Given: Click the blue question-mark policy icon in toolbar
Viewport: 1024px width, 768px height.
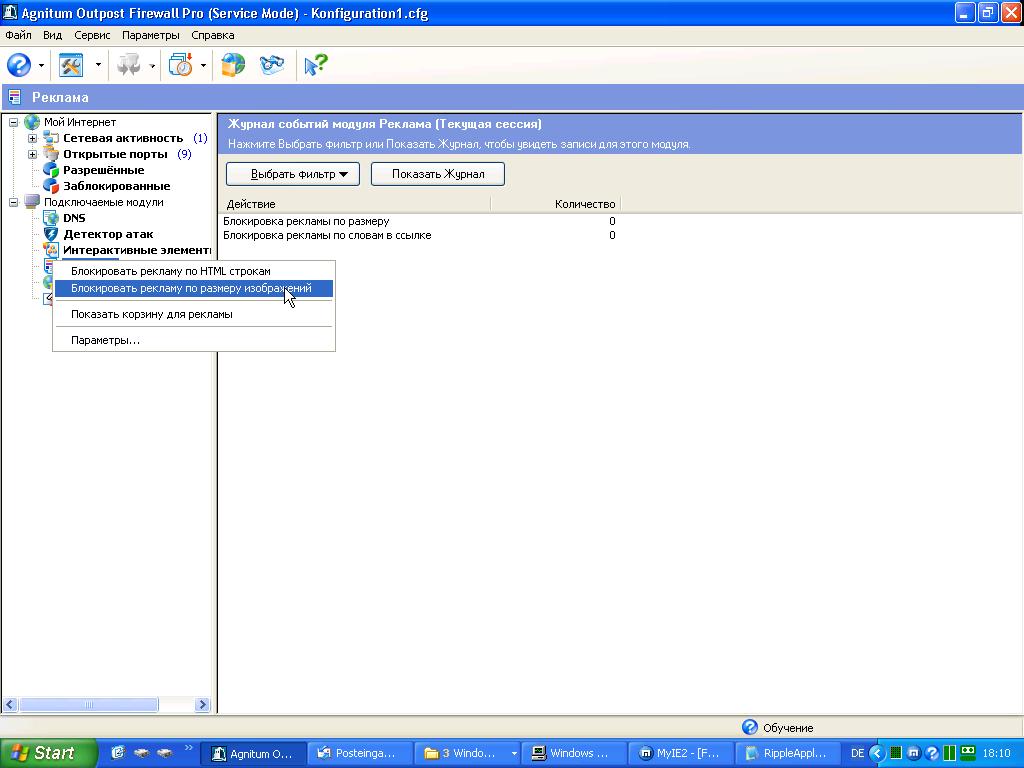Looking at the screenshot, I should click(19, 65).
